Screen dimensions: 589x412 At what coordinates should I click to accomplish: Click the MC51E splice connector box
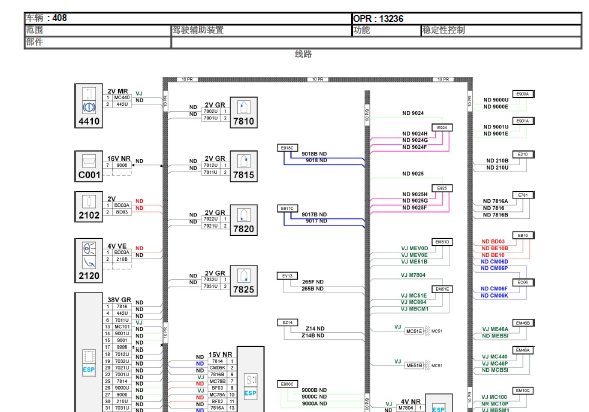coord(414,331)
